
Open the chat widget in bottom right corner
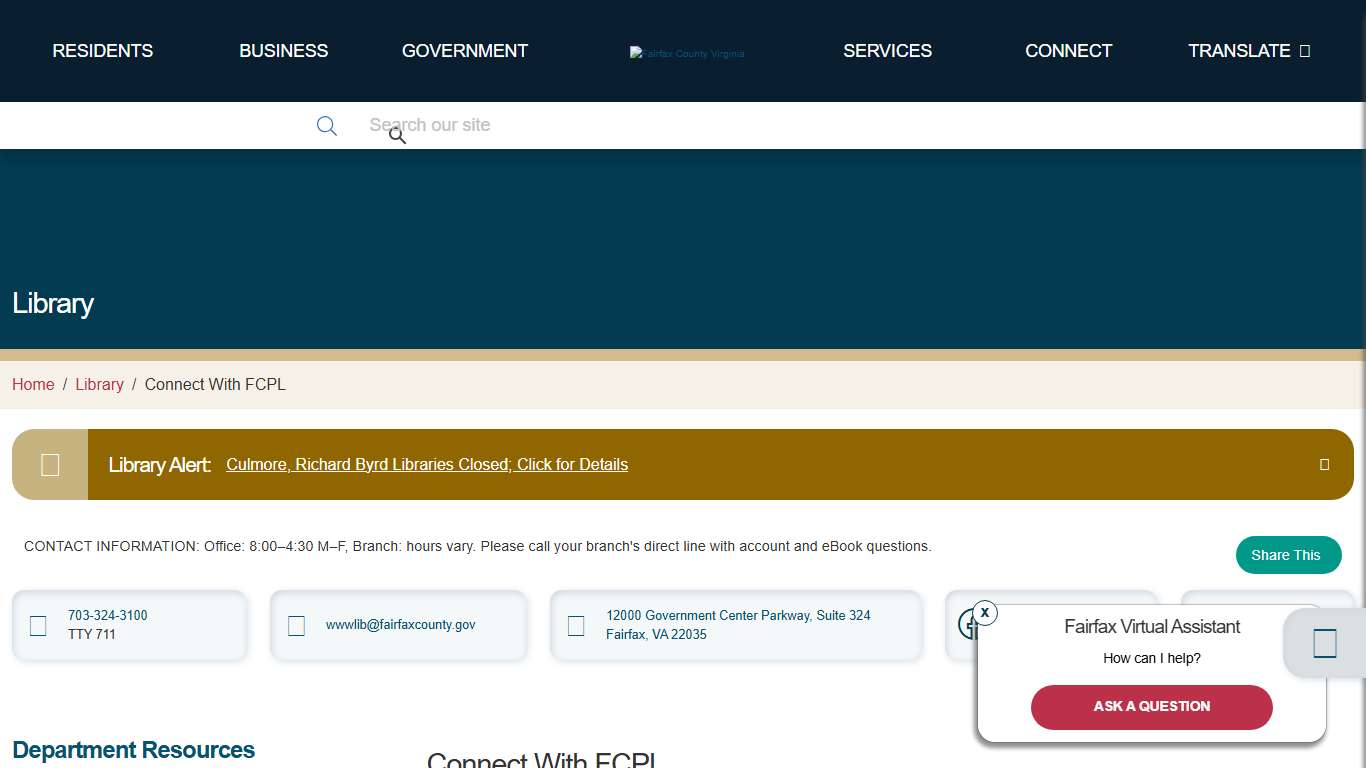coord(1324,643)
